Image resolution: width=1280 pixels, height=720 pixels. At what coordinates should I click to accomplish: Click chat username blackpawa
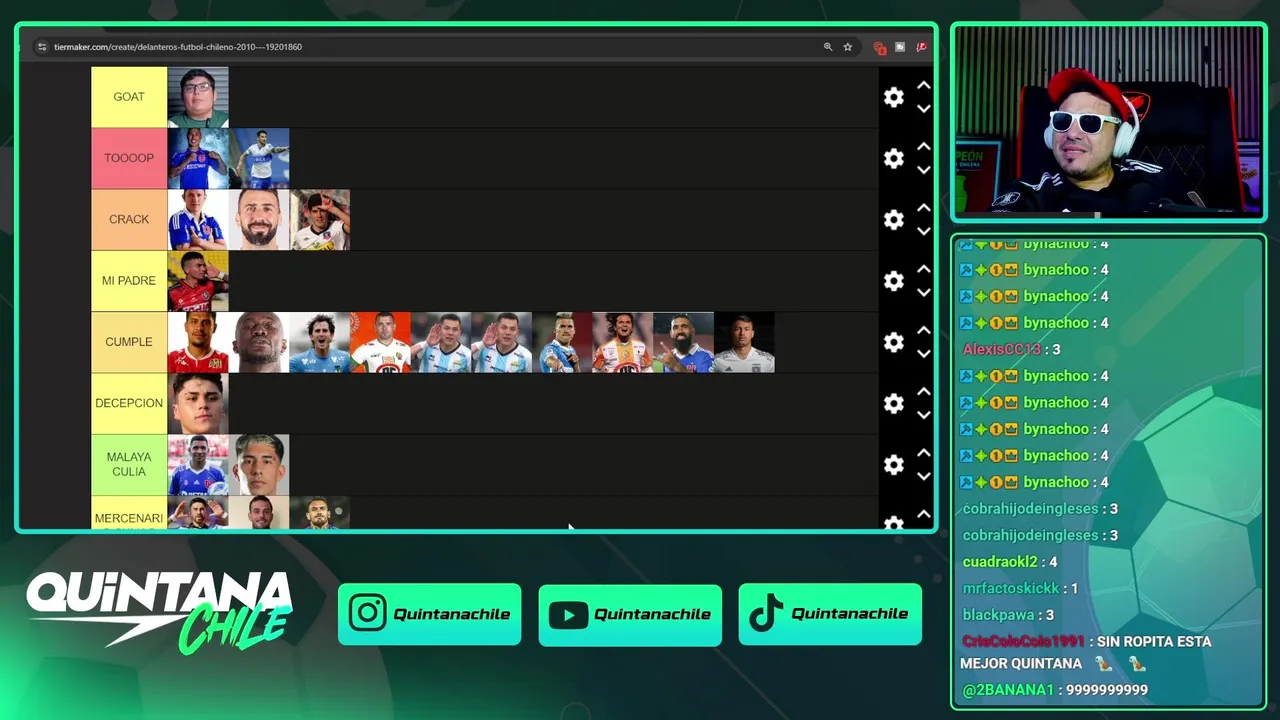coord(998,615)
